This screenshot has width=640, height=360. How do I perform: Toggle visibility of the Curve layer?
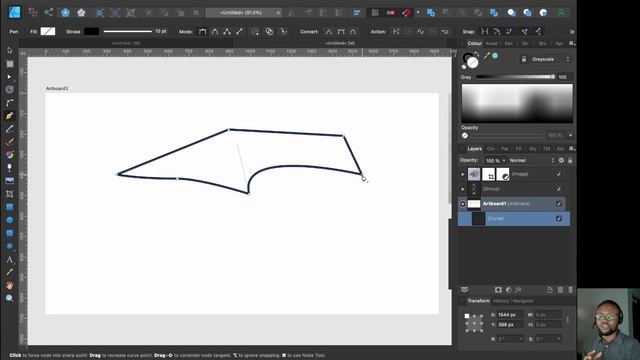559,219
